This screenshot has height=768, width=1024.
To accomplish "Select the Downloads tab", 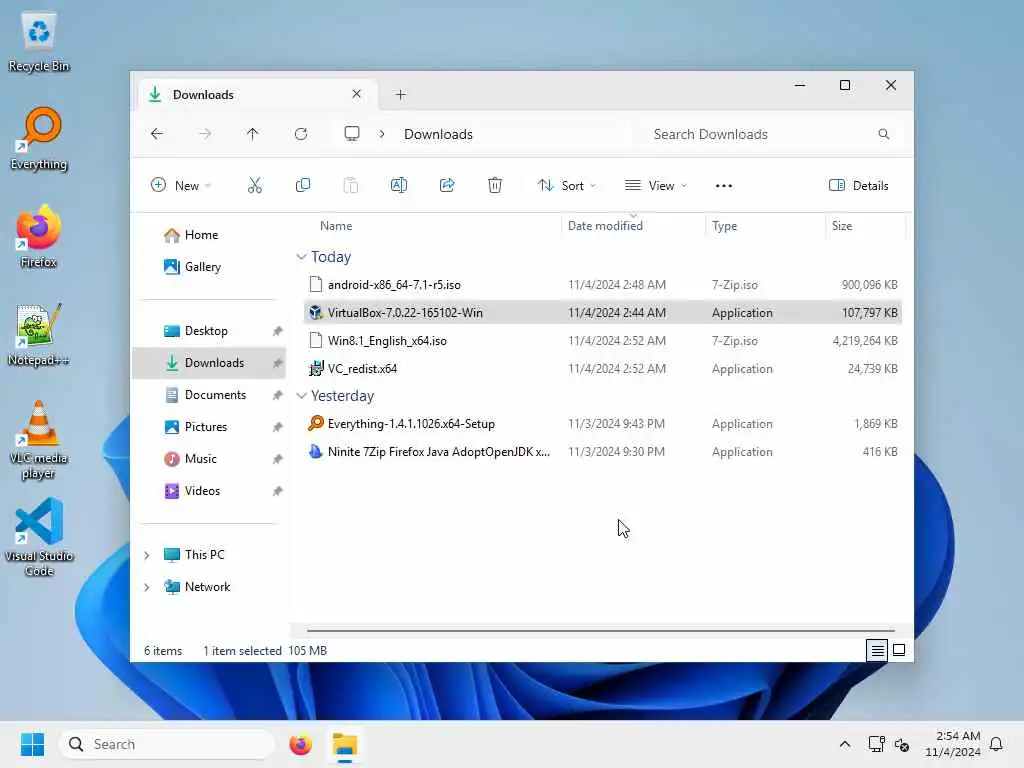I will coord(258,95).
